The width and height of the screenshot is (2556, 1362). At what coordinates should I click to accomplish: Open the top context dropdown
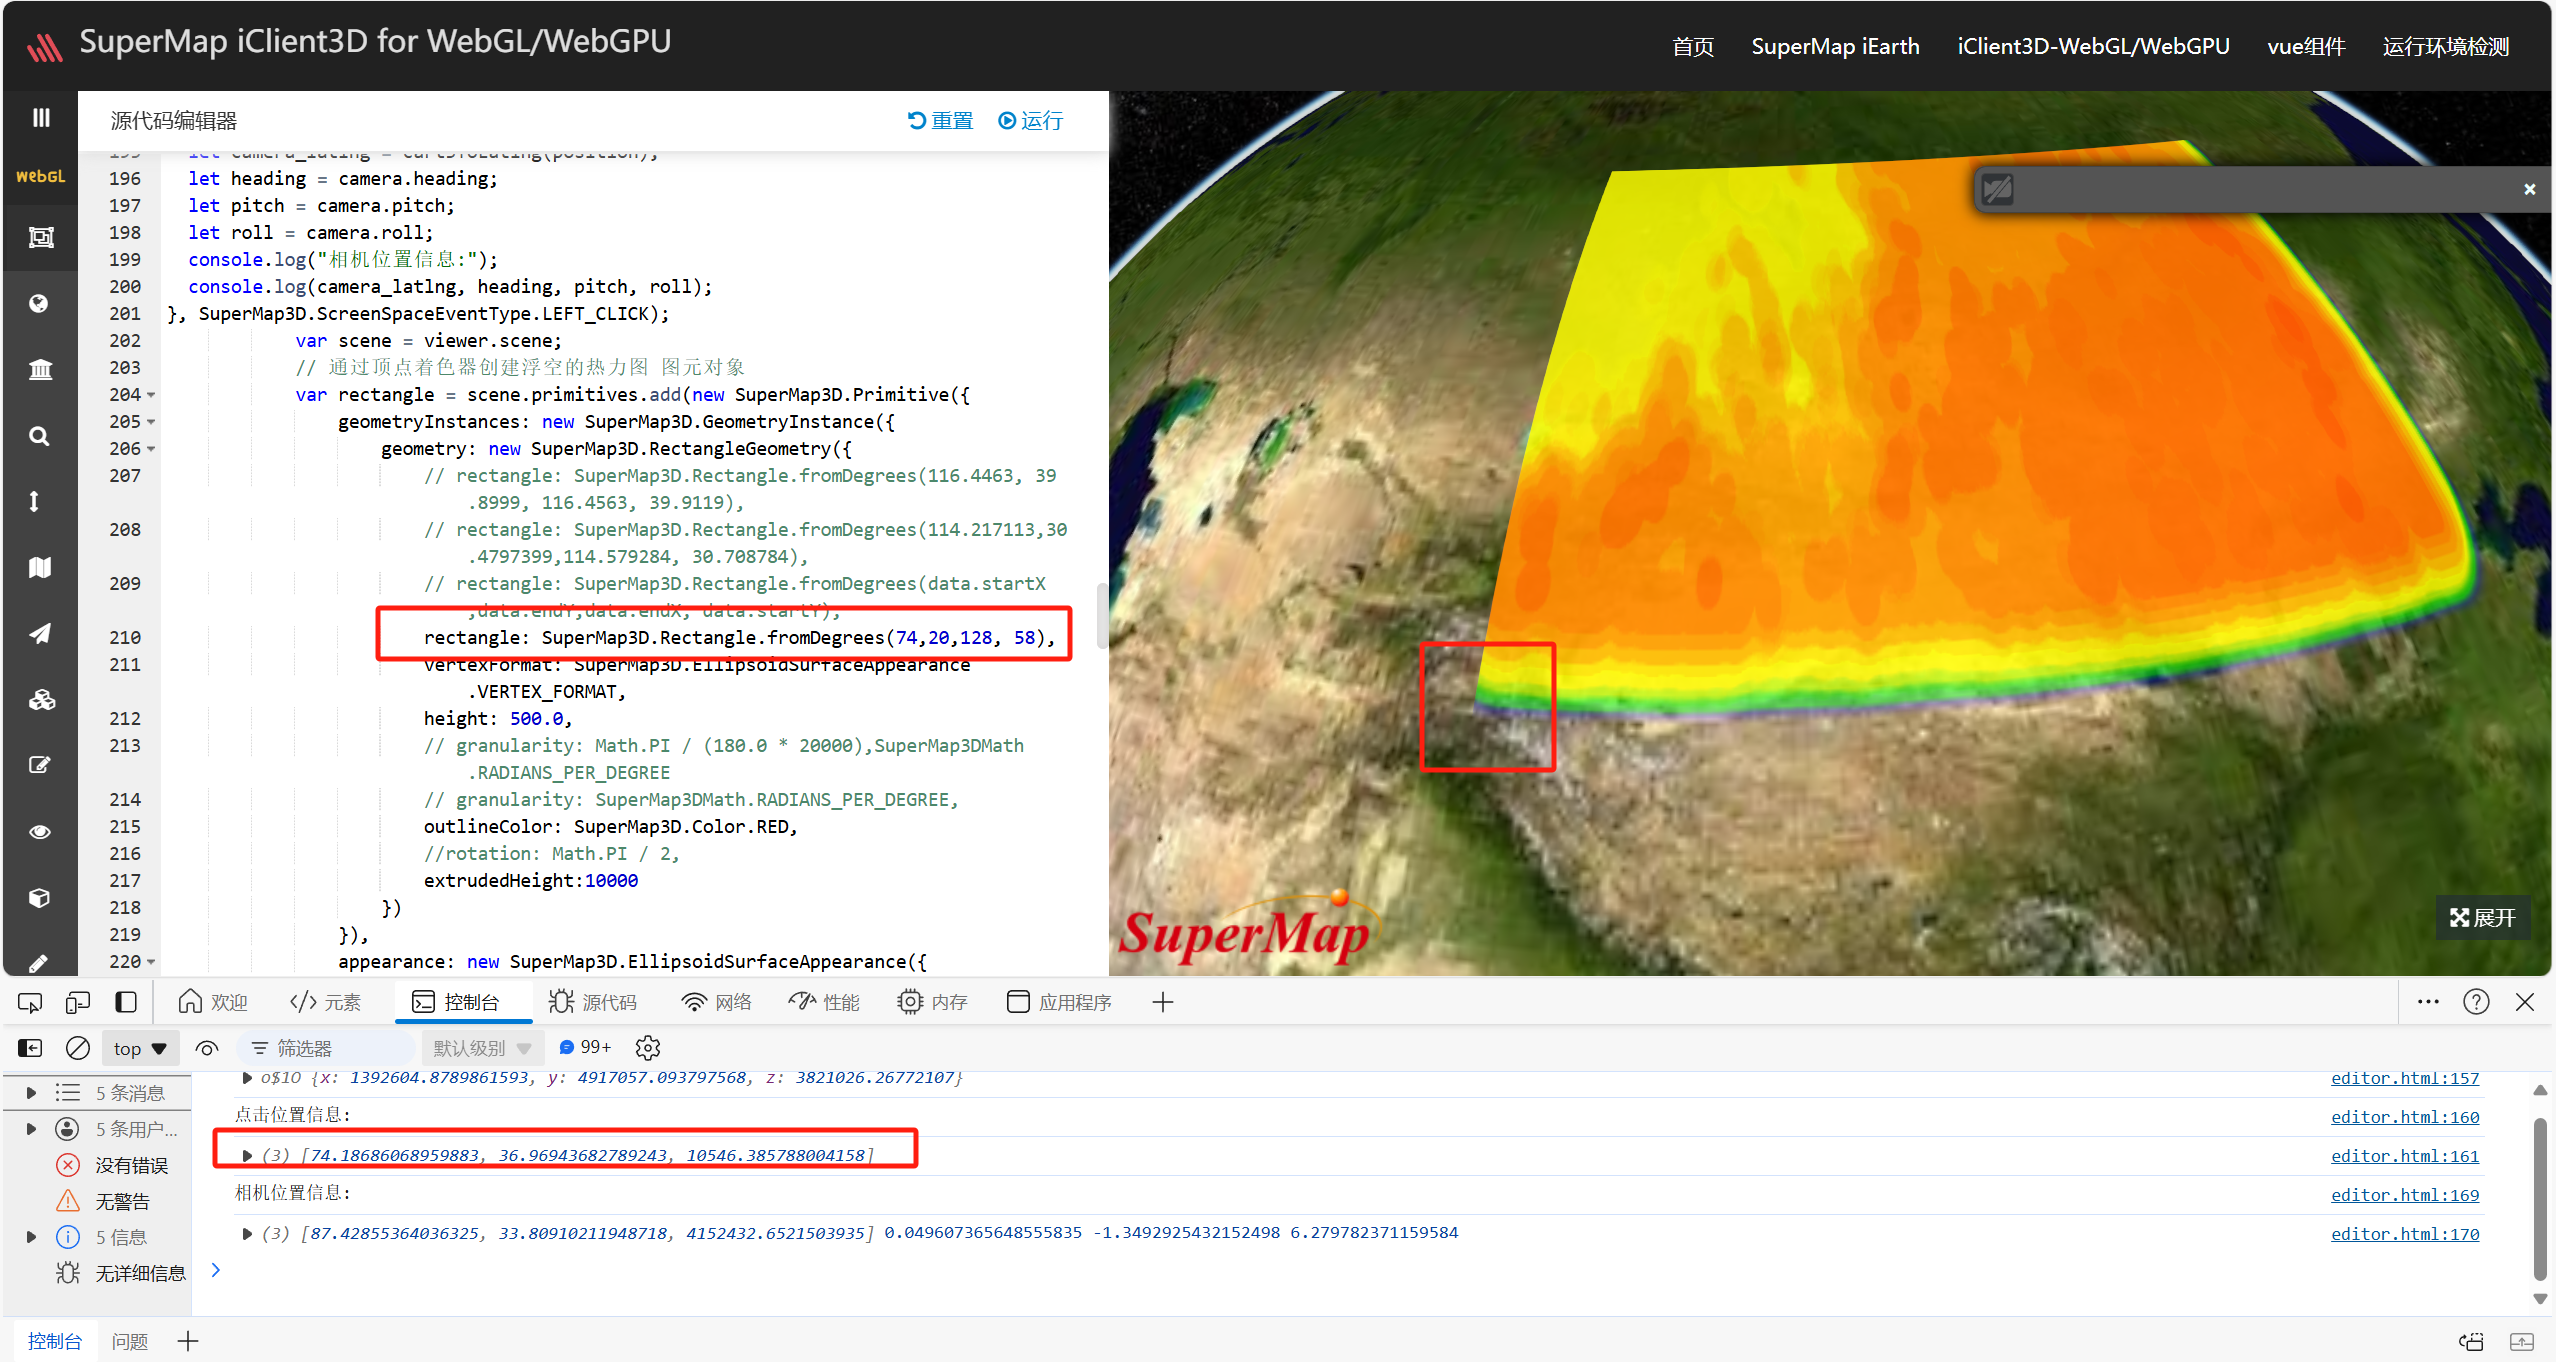[x=140, y=1048]
